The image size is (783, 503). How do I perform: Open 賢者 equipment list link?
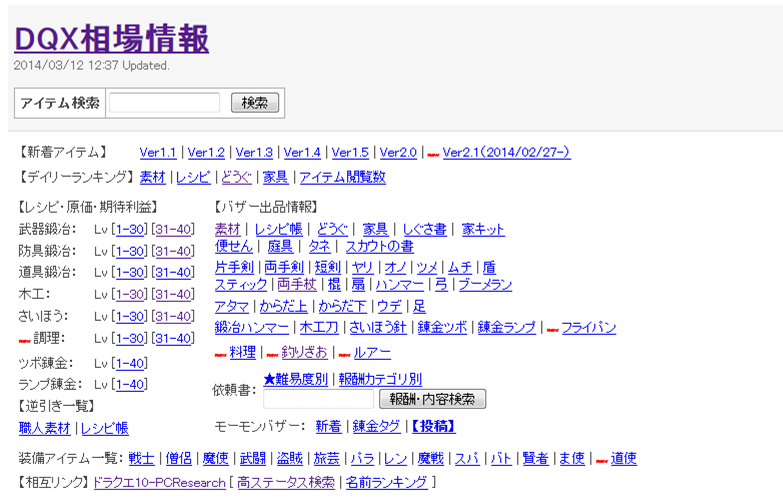(535, 459)
